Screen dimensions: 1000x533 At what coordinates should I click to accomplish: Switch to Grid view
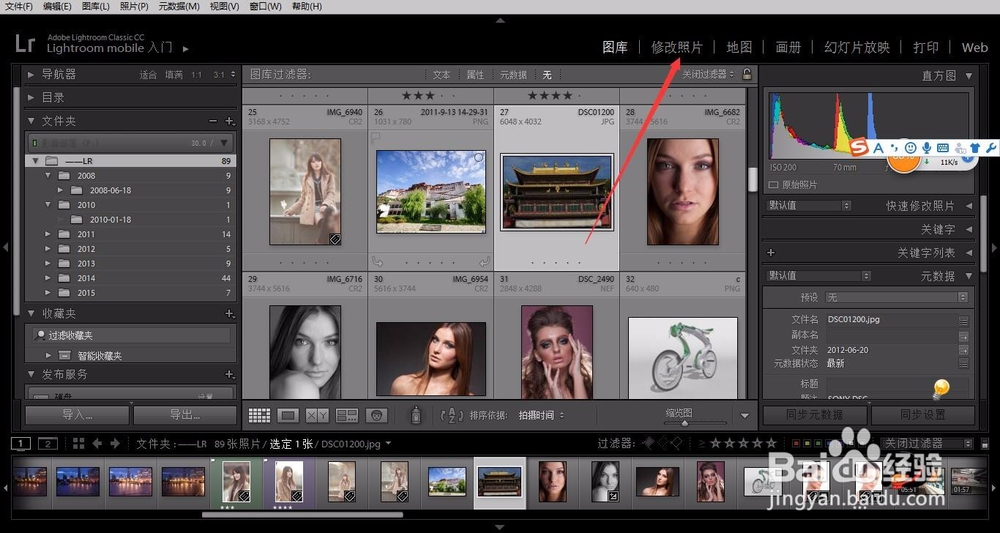pyautogui.click(x=260, y=416)
